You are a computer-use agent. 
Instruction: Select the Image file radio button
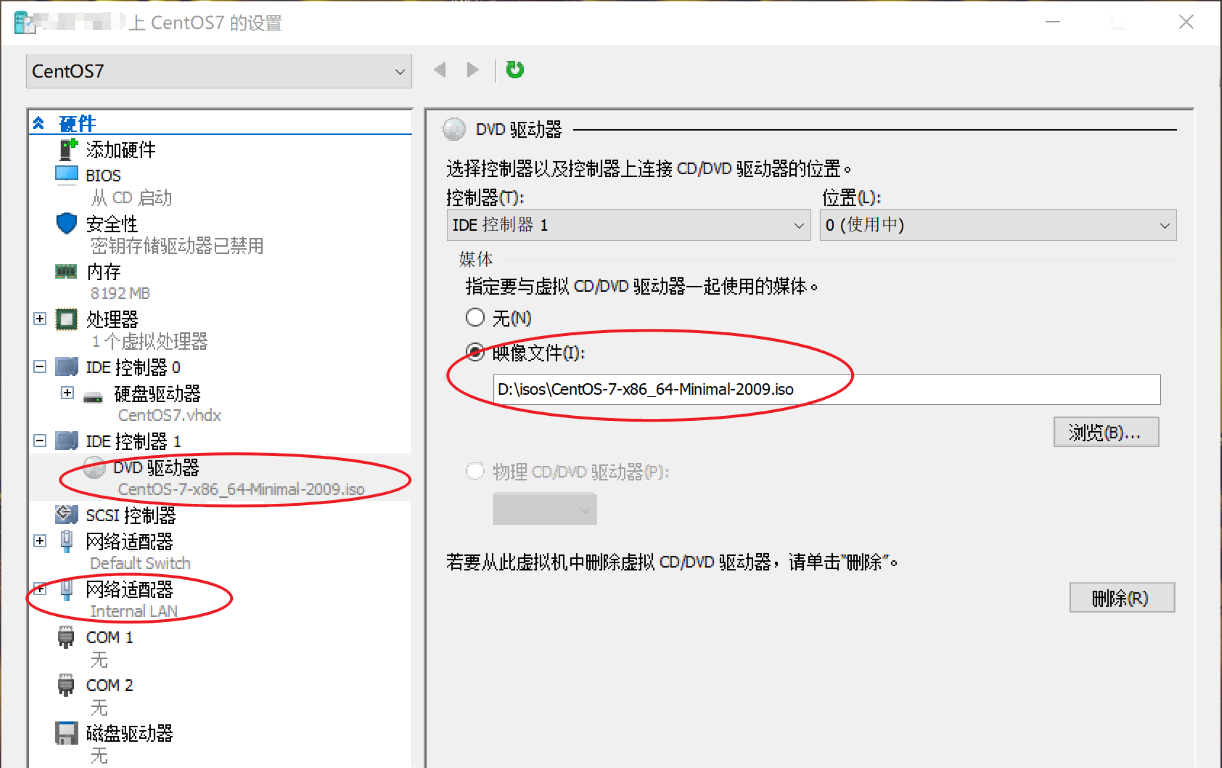[475, 353]
